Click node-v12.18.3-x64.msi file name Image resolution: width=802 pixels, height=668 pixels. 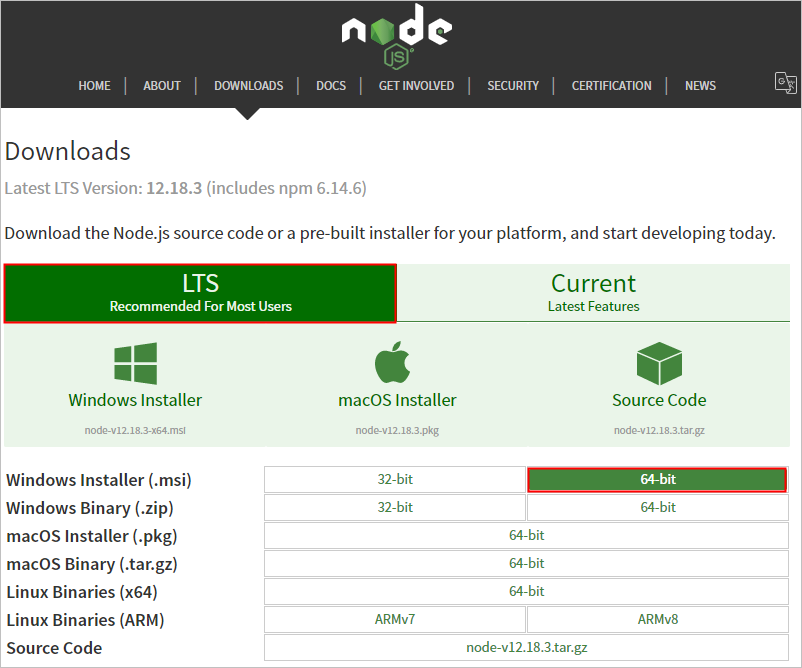click(135, 430)
